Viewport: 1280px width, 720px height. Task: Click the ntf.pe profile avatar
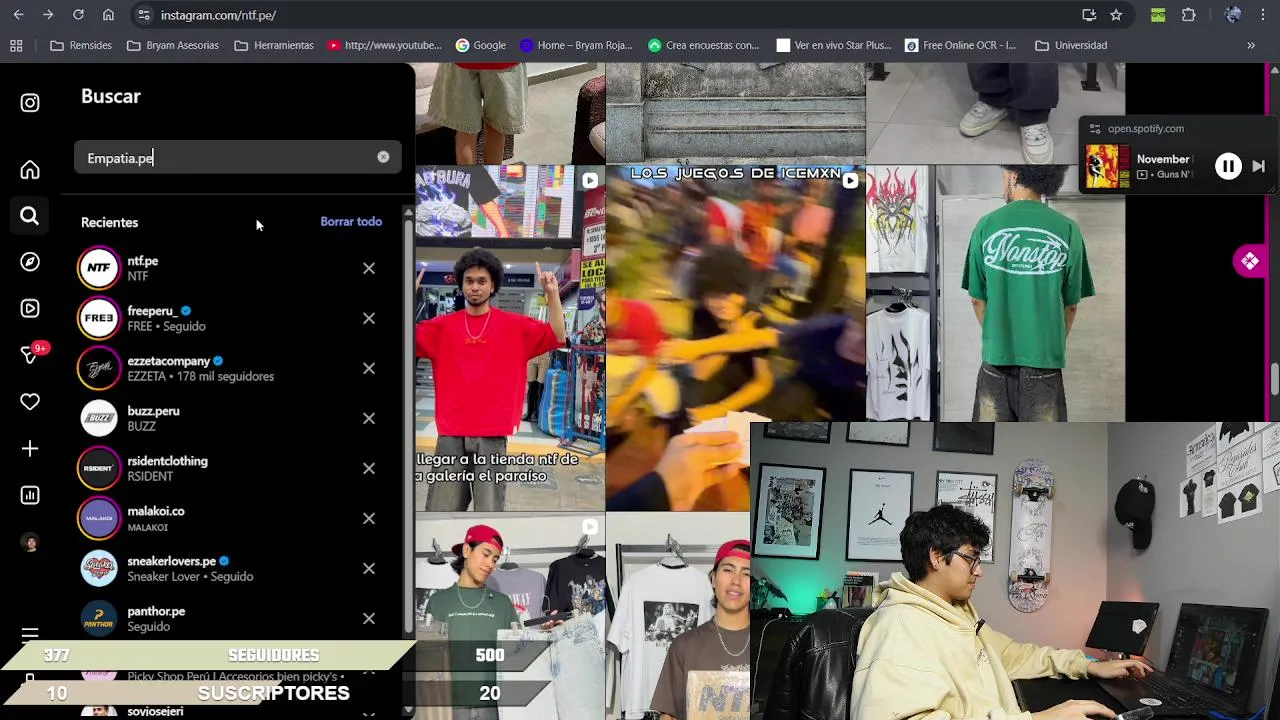(99, 268)
